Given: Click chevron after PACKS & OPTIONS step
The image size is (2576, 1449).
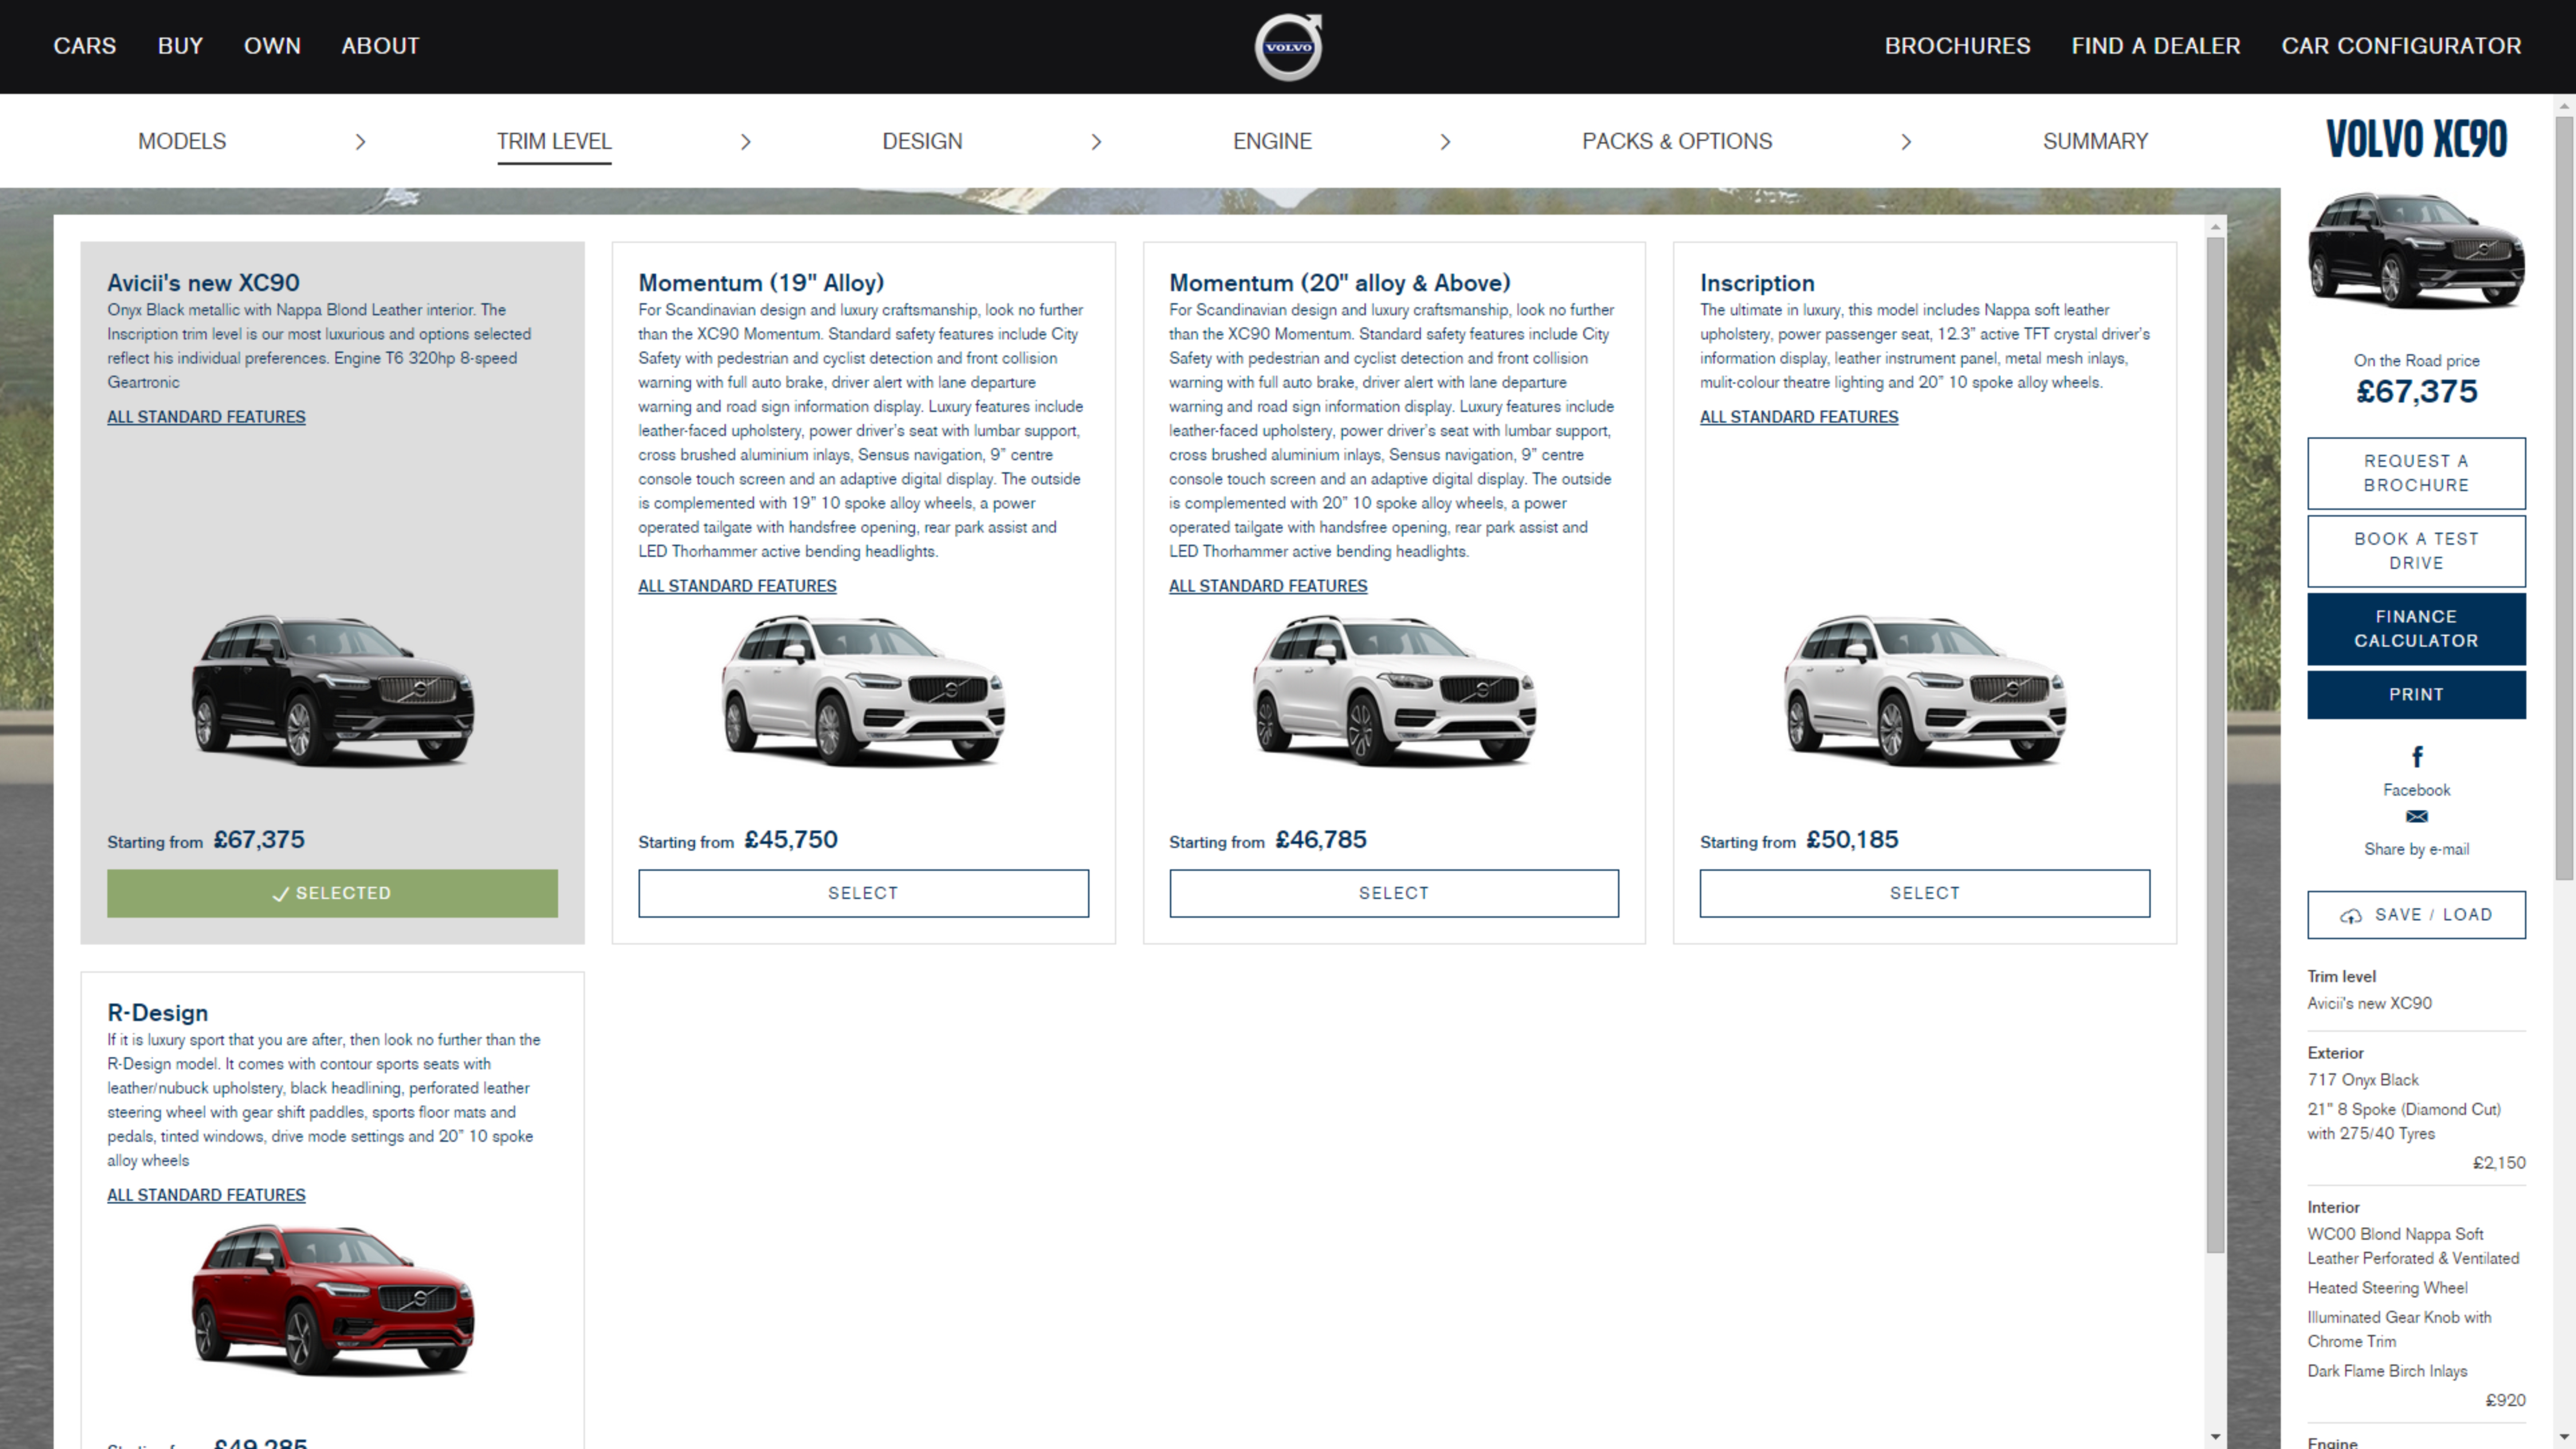Looking at the screenshot, I should 1906,142.
